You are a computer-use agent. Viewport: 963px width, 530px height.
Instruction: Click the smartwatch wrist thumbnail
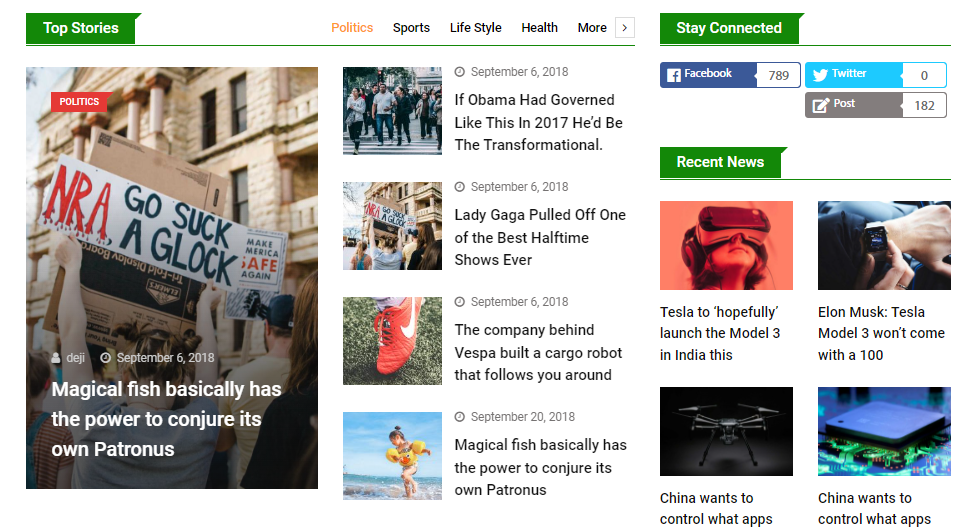pos(884,245)
